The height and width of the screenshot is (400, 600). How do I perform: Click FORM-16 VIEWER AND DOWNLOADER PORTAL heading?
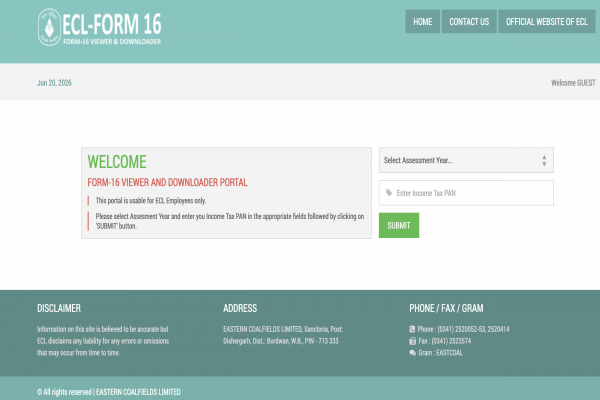click(167, 182)
